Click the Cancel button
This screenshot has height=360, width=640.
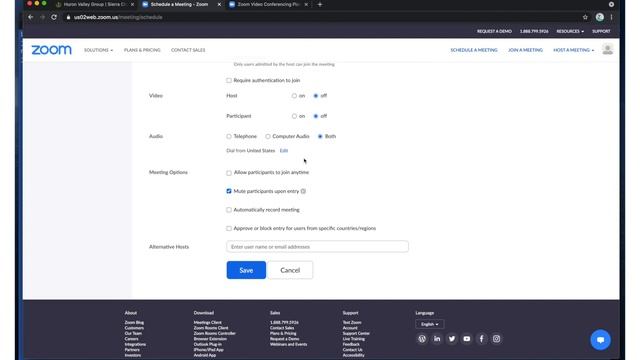pyautogui.click(x=290, y=270)
